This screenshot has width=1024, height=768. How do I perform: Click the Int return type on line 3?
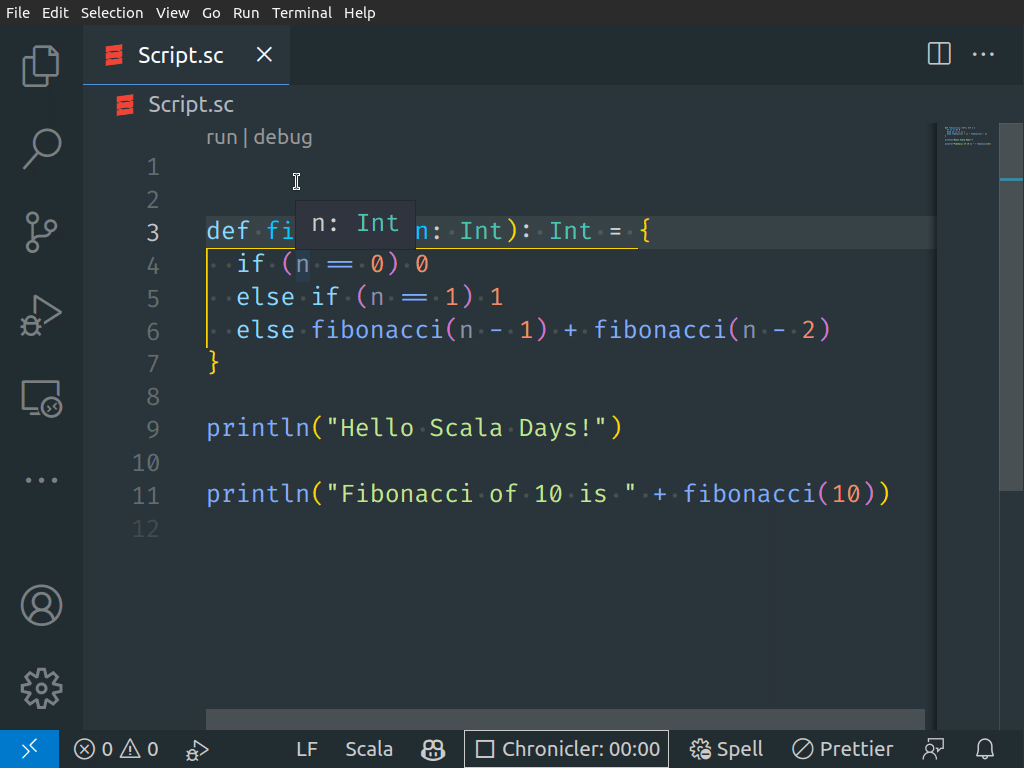(x=570, y=231)
